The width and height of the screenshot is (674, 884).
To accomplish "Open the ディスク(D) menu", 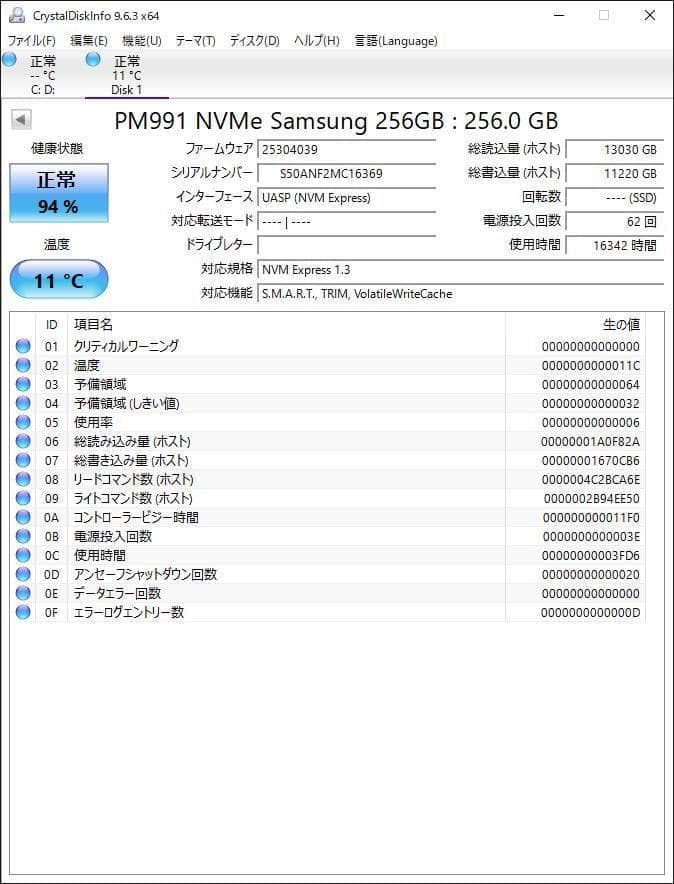I will tap(254, 41).
